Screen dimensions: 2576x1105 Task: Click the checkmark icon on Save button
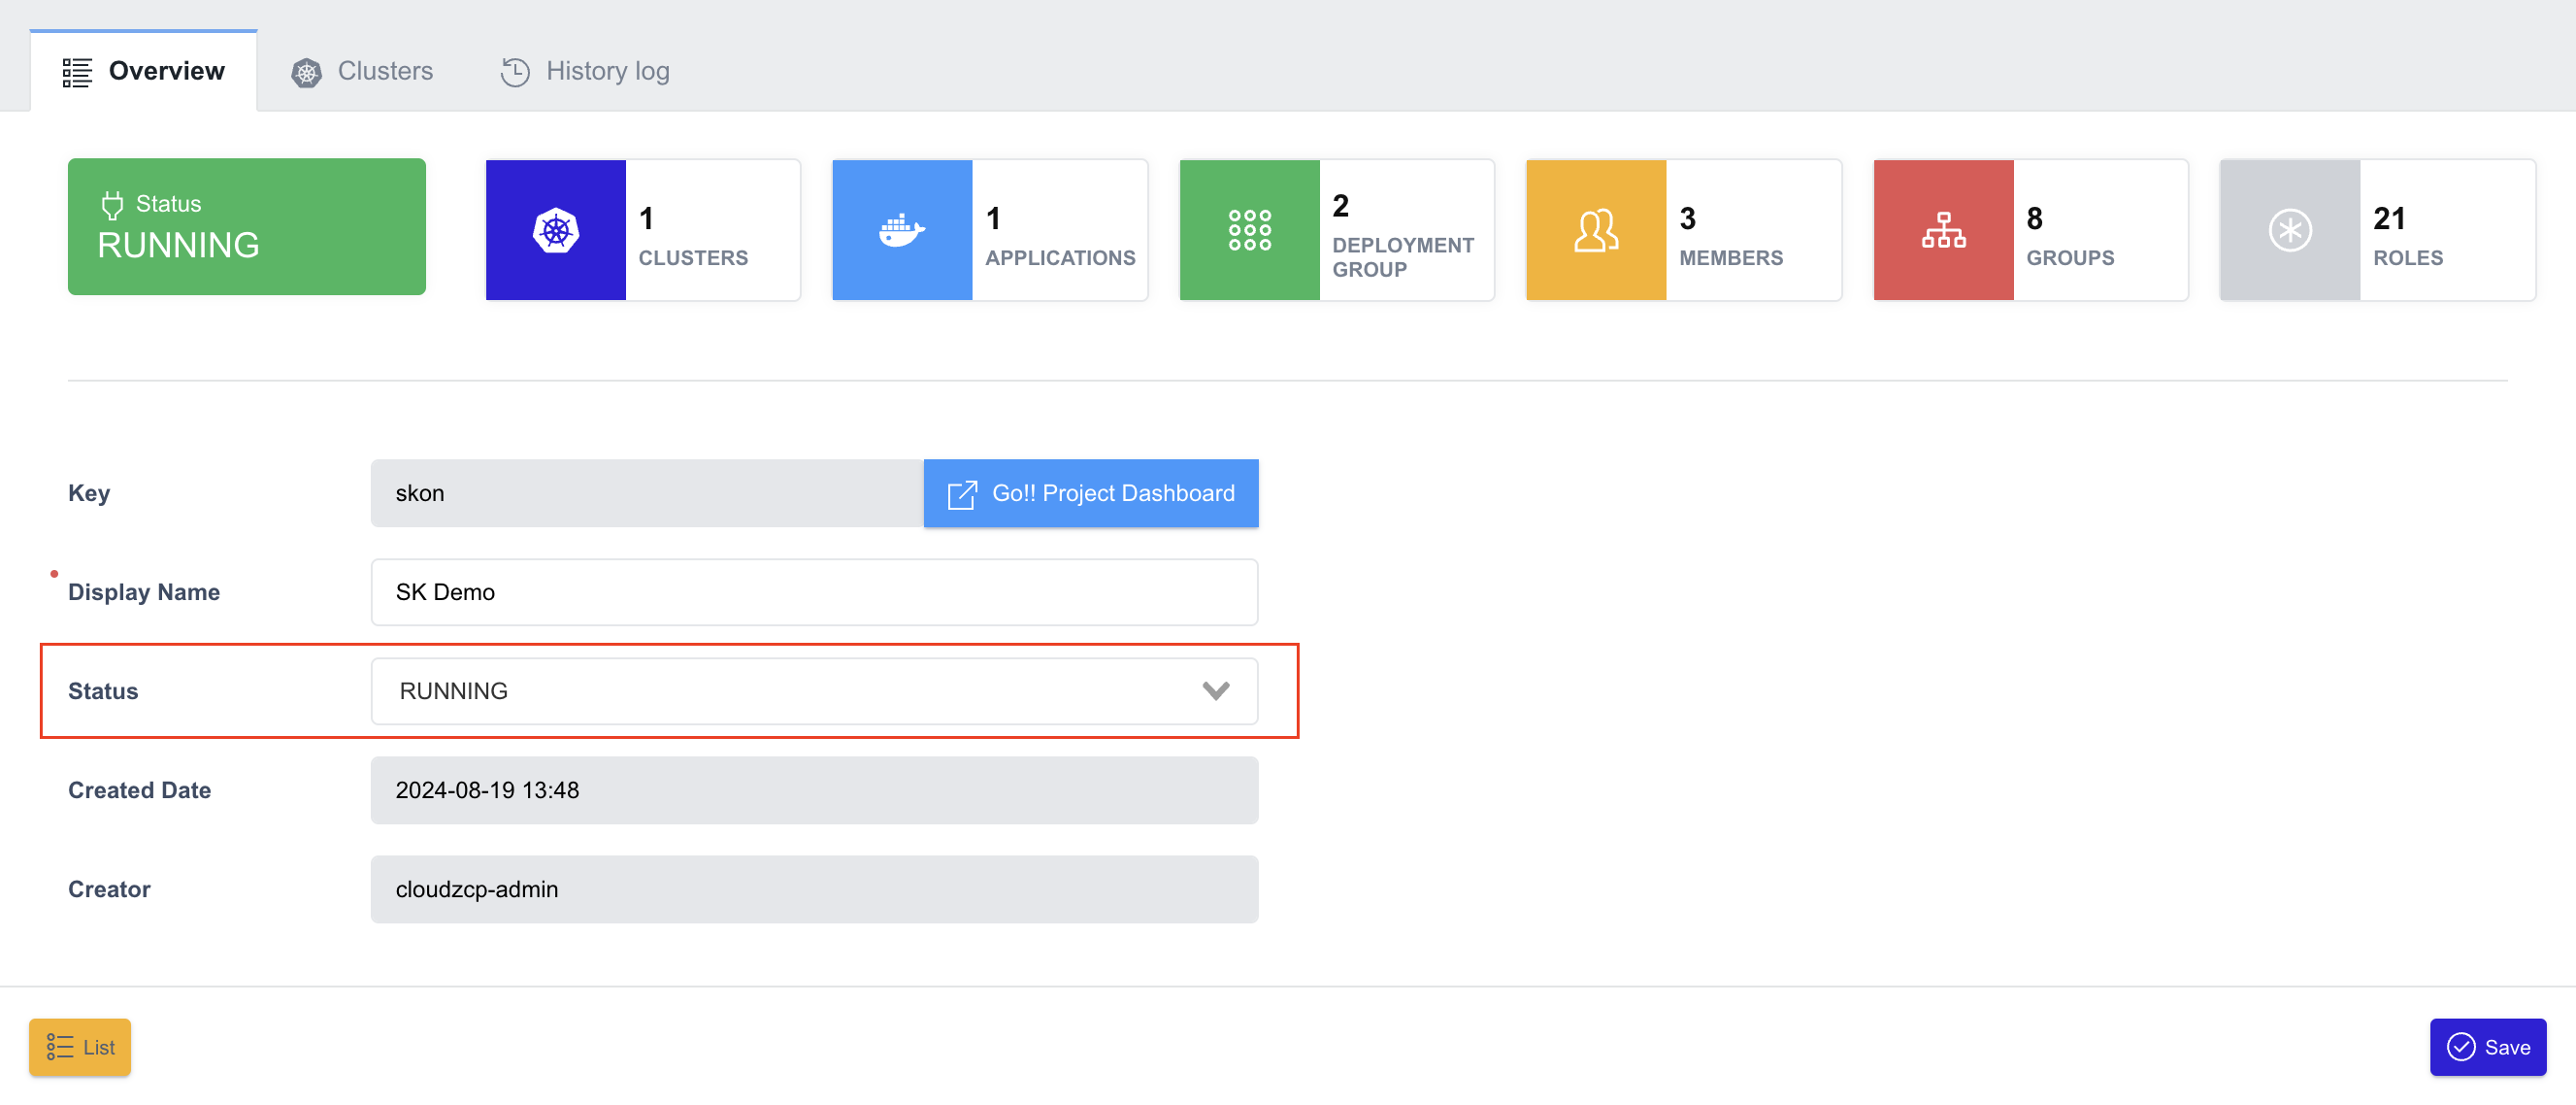click(x=2461, y=1047)
